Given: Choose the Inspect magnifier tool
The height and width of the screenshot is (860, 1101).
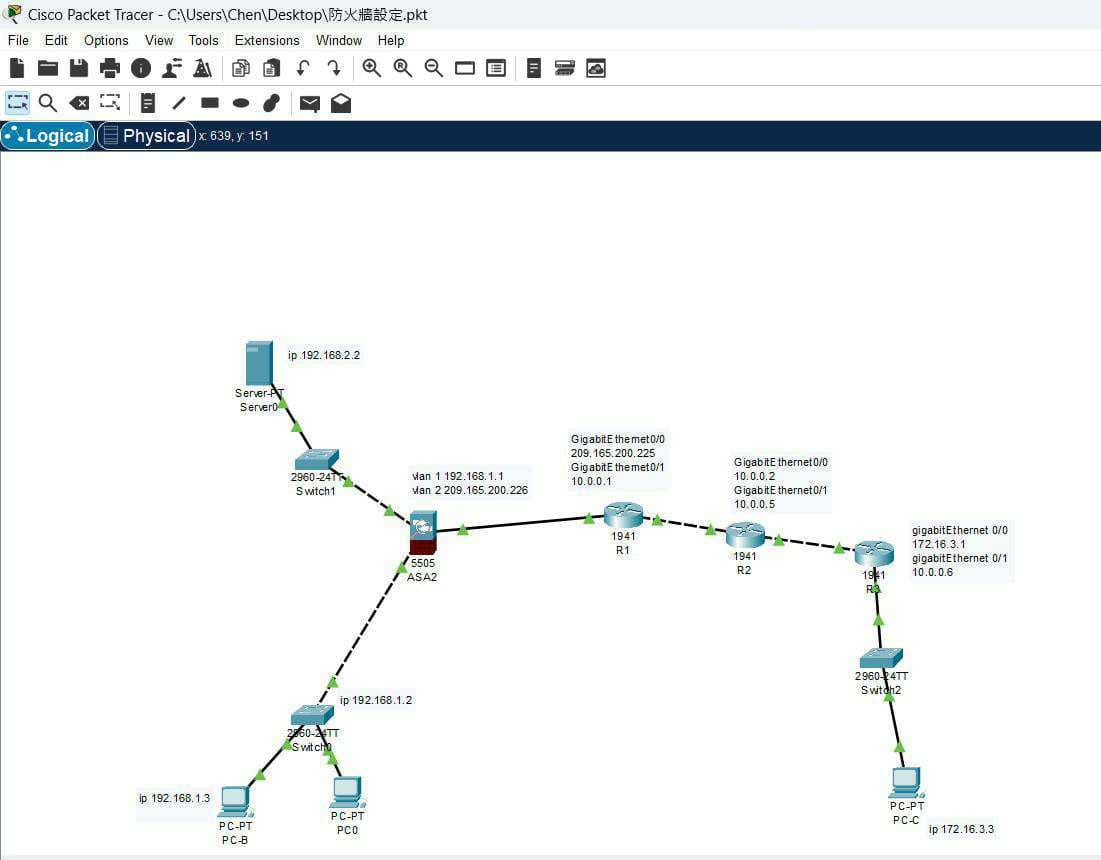Looking at the screenshot, I should pyautogui.click(x=48, y=103).
